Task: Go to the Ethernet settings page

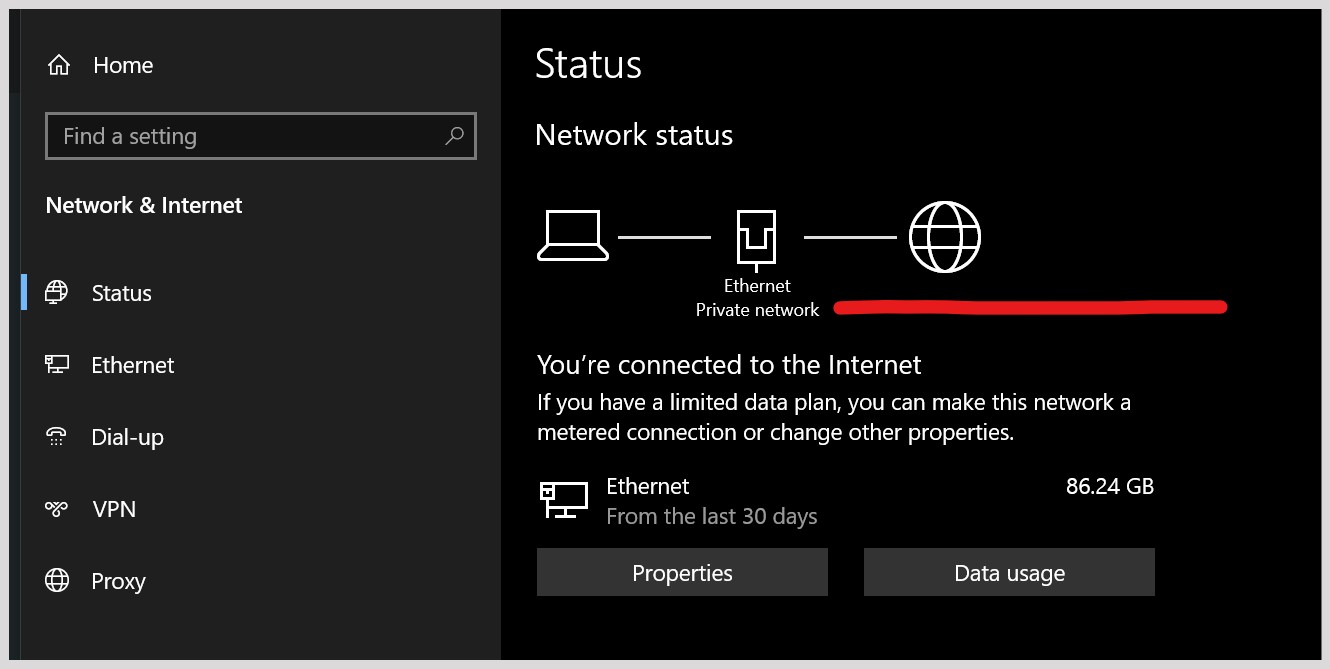Action: click(132, 365)
